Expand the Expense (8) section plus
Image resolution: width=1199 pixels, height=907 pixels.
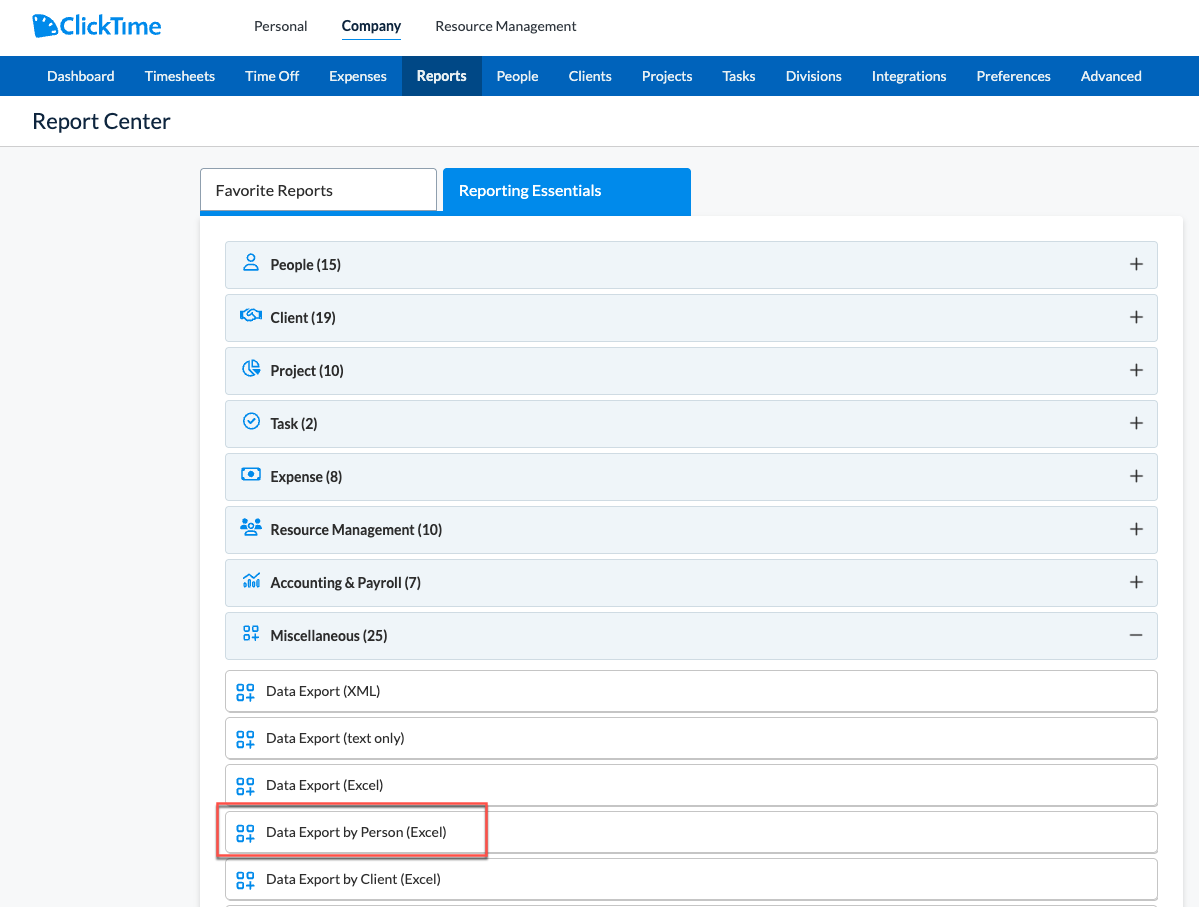1136,476
